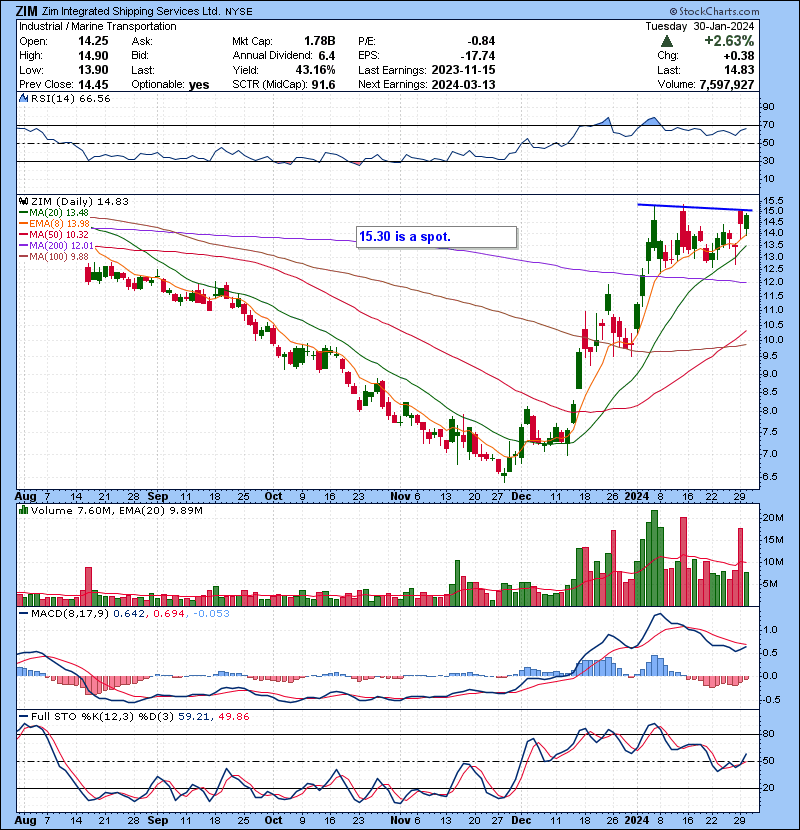Click the Mkt Cap value 1.78B

click(319, 41)
